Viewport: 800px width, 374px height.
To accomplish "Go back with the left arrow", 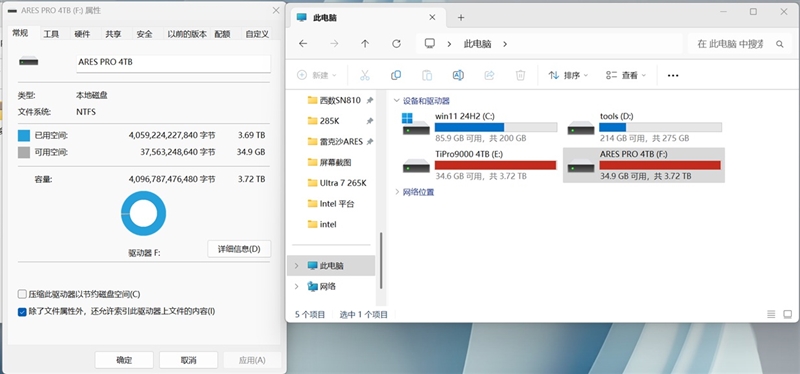I will (x=303, y=44).
